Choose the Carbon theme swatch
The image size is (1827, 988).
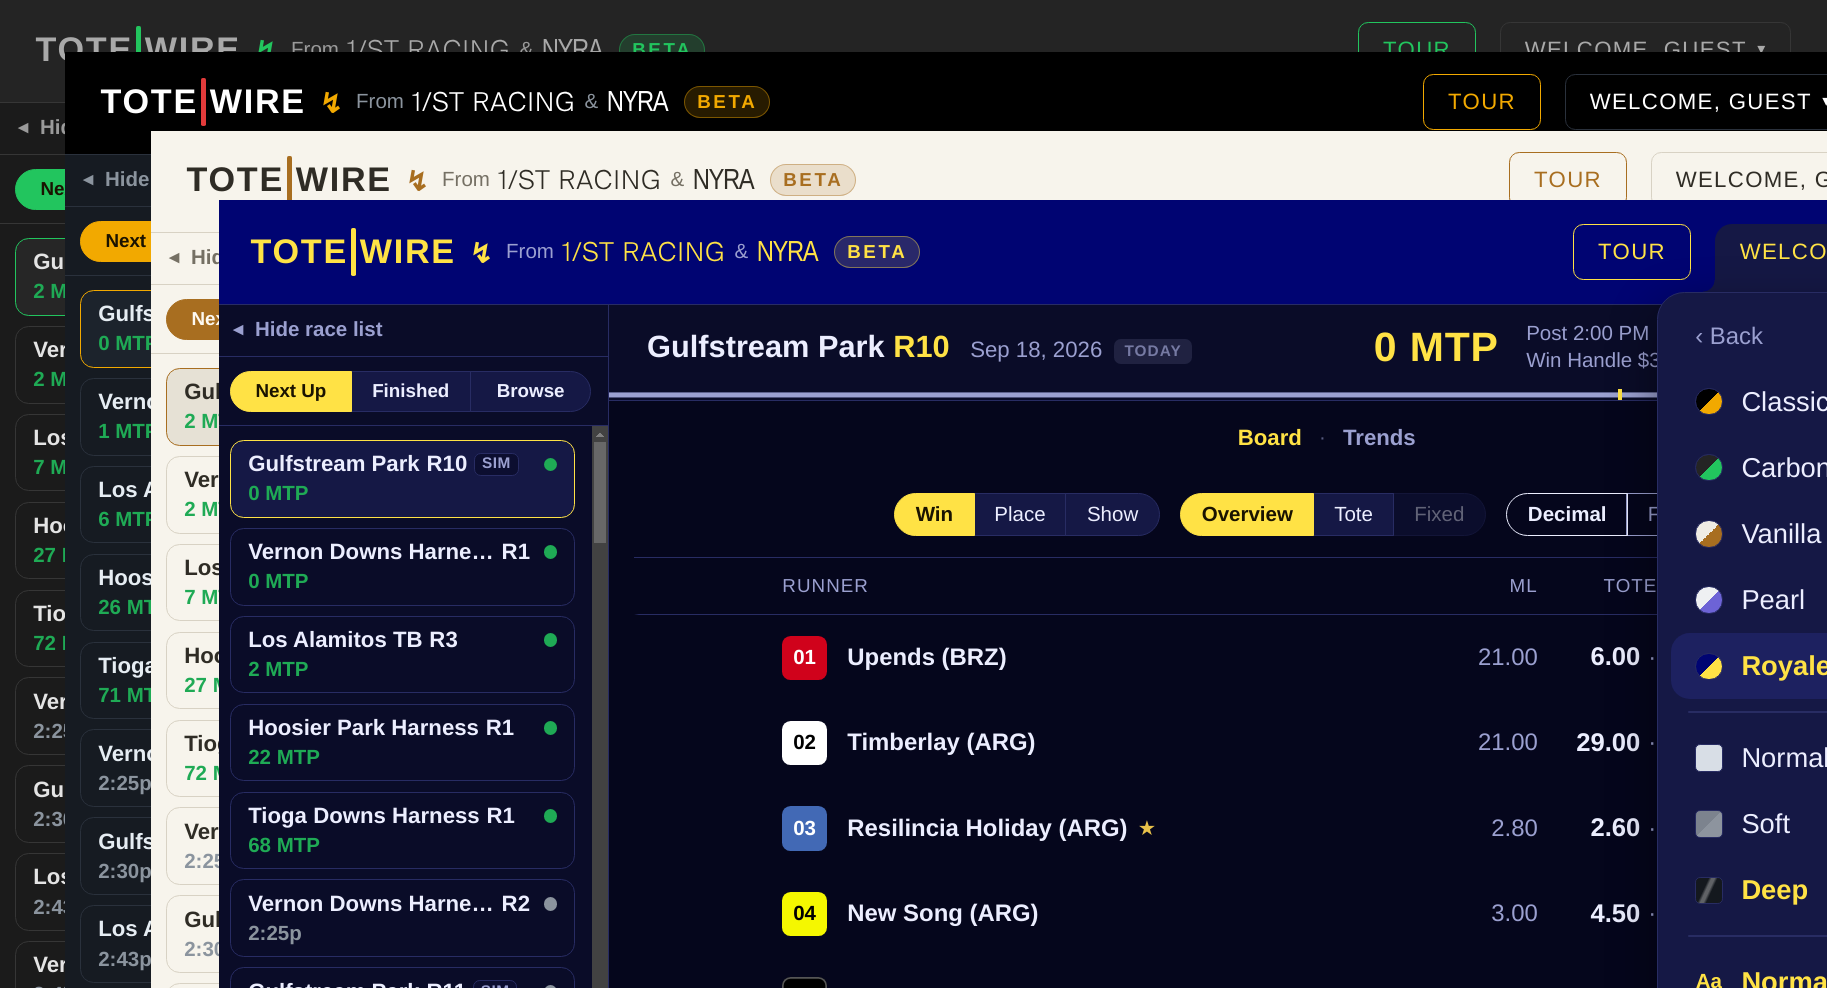point(1709,468)
